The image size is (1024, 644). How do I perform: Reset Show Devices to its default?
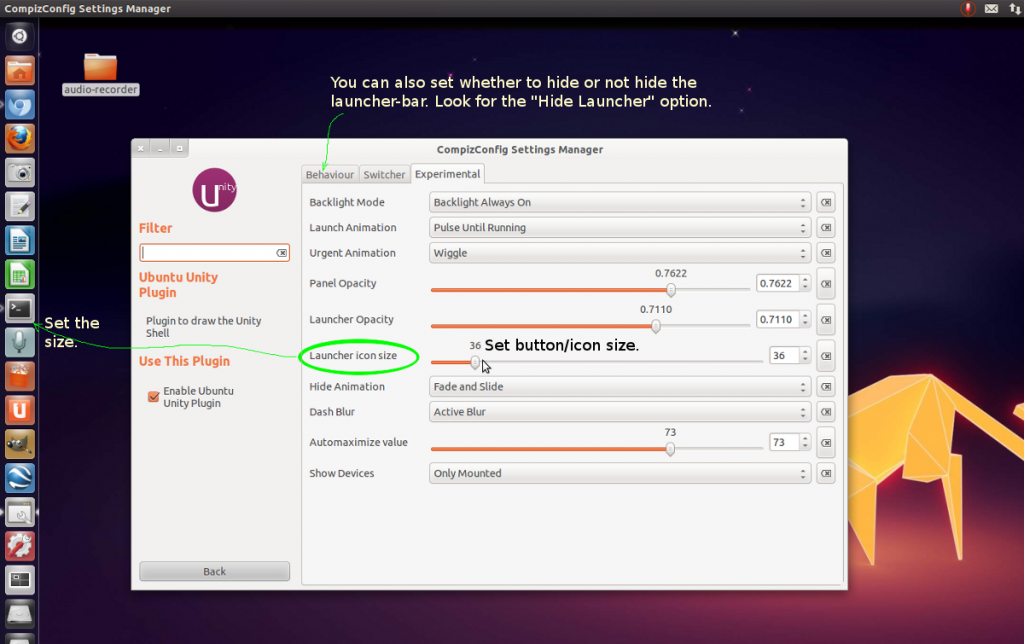click(826, 474)
